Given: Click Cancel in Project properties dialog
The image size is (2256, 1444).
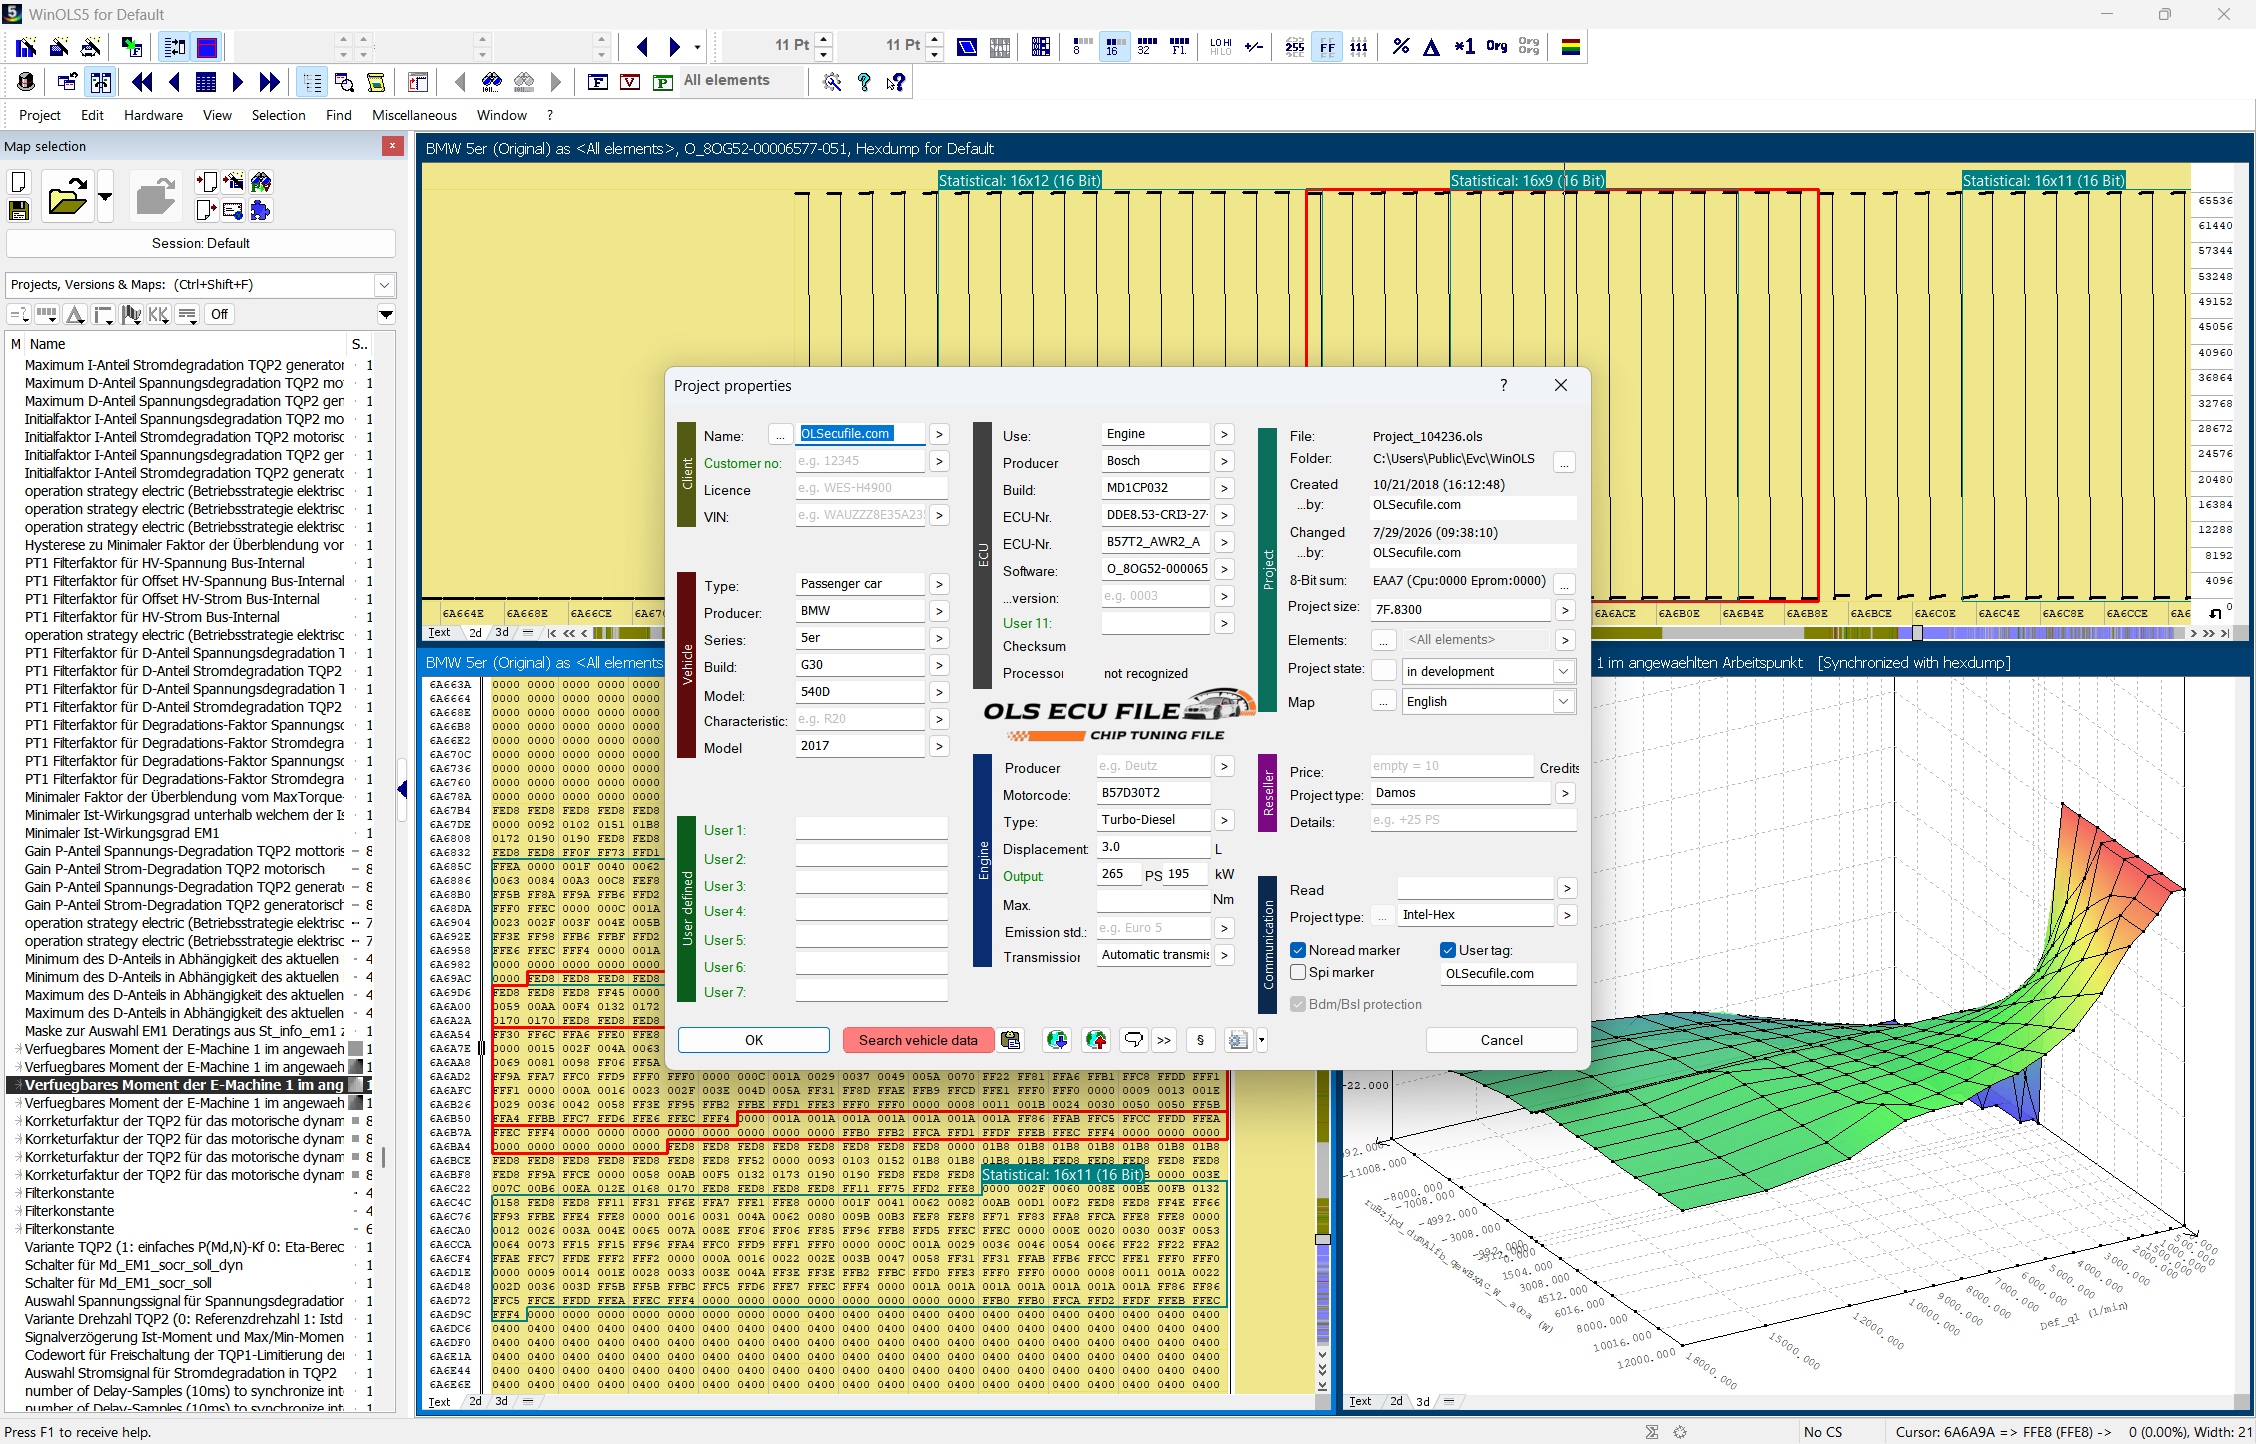Looking at the screenshot, I should coord(1501,1040).
